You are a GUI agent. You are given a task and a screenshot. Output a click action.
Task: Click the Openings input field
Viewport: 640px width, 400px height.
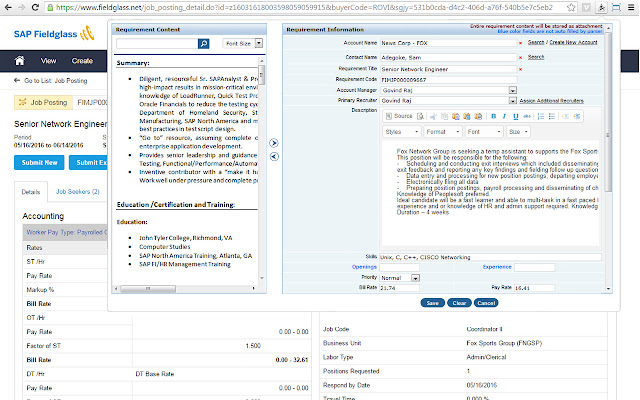click(400, 267)
